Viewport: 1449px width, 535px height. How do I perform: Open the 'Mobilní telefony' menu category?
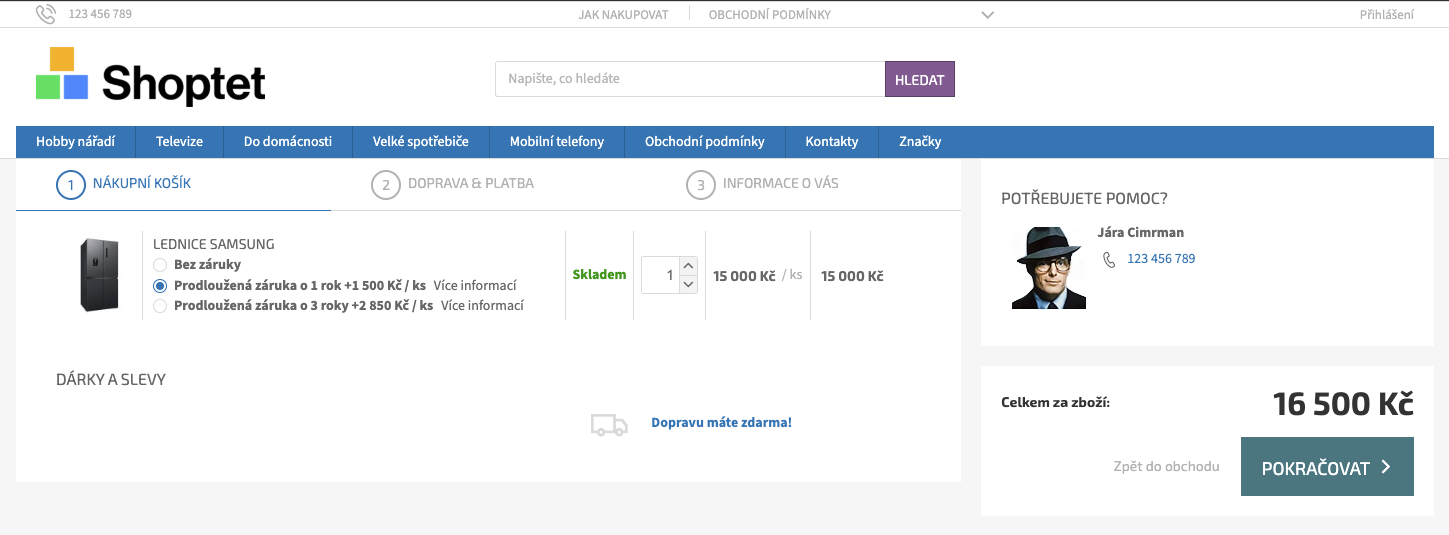556,142
